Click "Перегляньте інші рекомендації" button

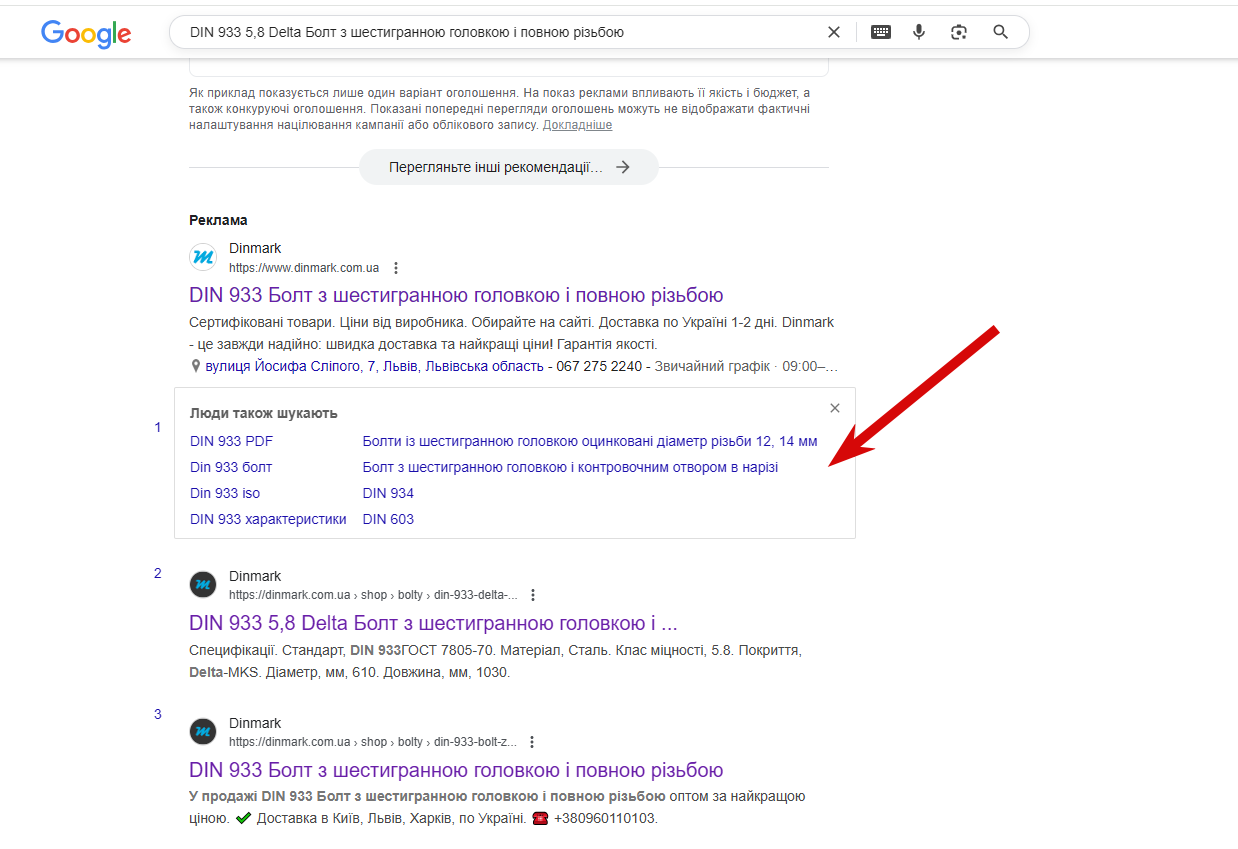[508, 167]
